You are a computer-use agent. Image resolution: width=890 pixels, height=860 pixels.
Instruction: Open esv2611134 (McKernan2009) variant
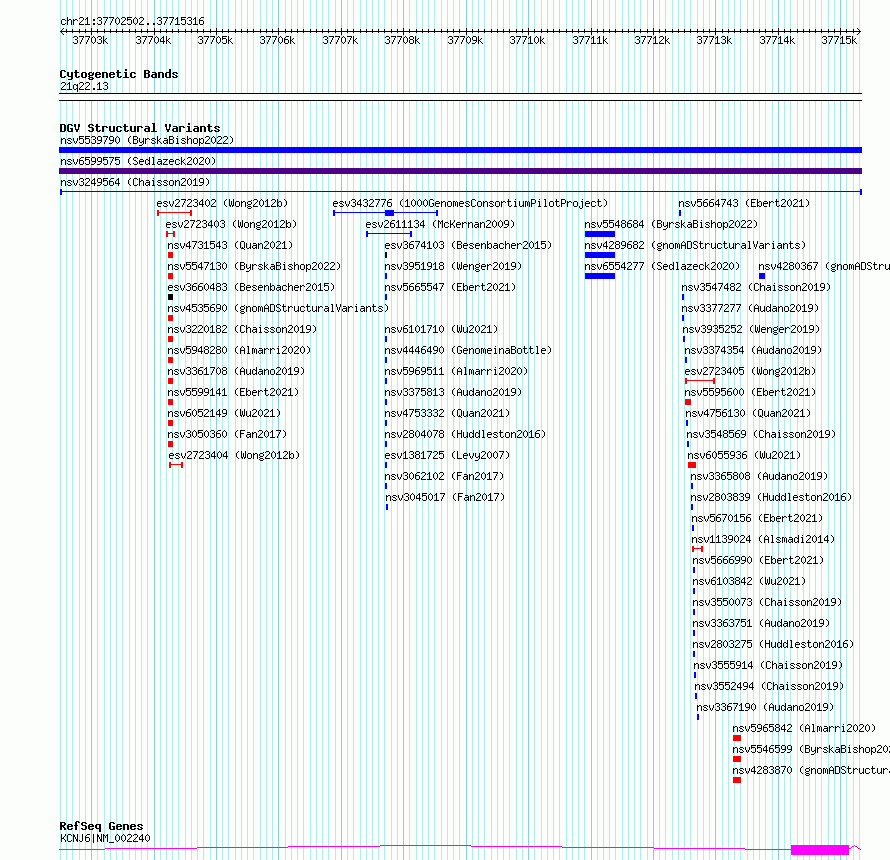coord(440,224)
